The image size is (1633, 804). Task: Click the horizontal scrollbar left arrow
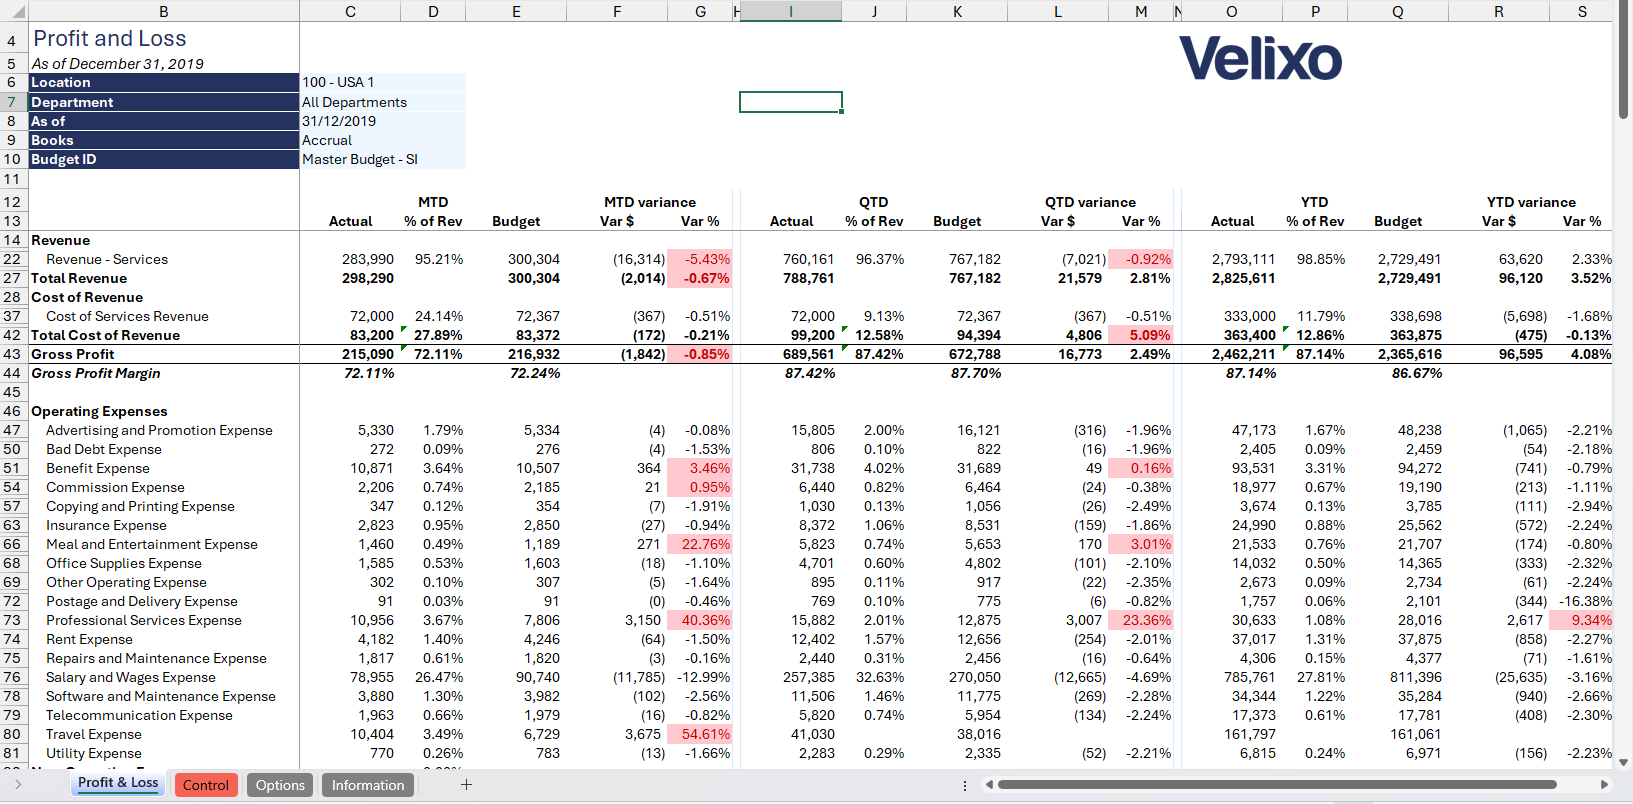[x=989, y=785]
